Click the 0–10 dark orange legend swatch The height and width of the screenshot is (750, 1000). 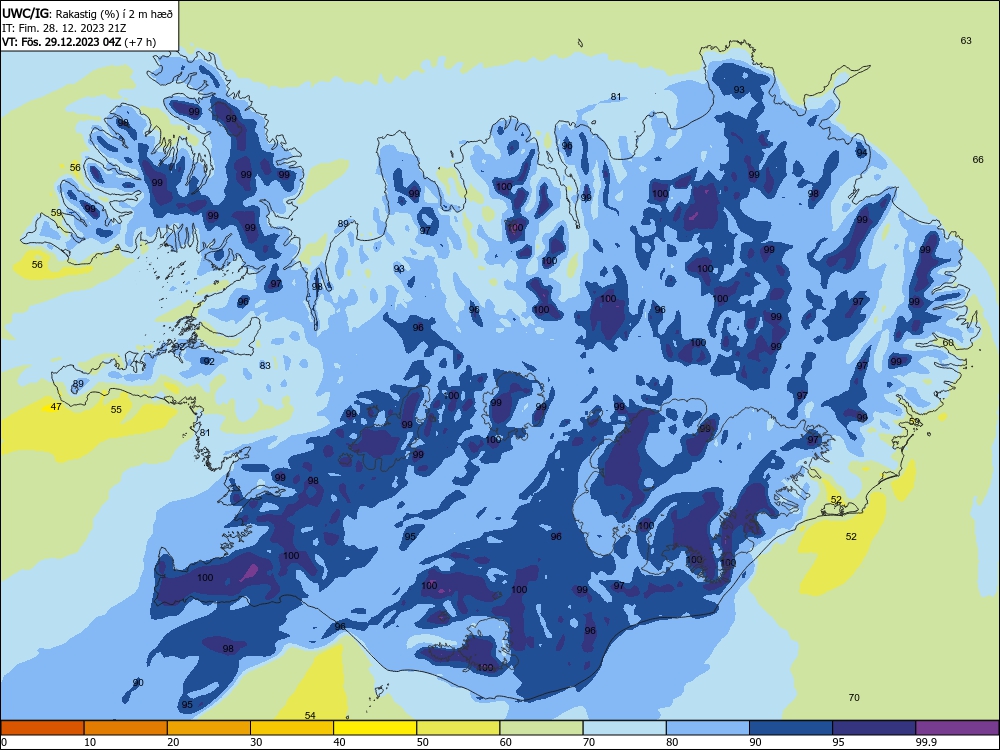coord(42,728)
